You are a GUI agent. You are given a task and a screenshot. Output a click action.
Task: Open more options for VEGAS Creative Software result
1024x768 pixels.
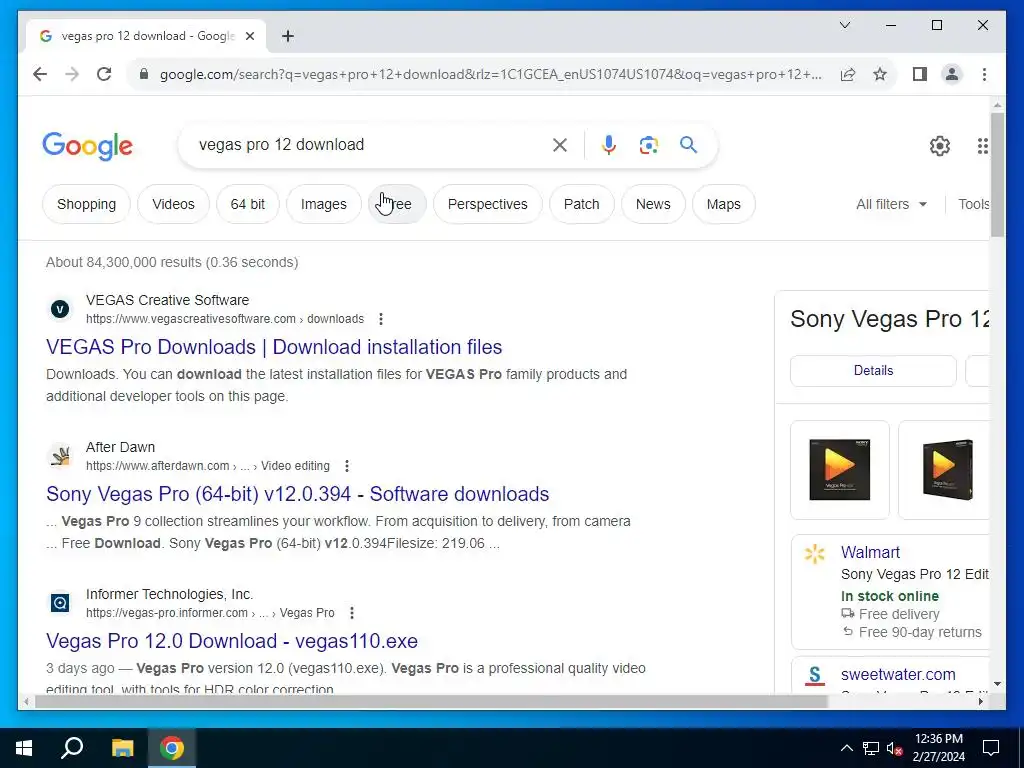coord(381,319)
